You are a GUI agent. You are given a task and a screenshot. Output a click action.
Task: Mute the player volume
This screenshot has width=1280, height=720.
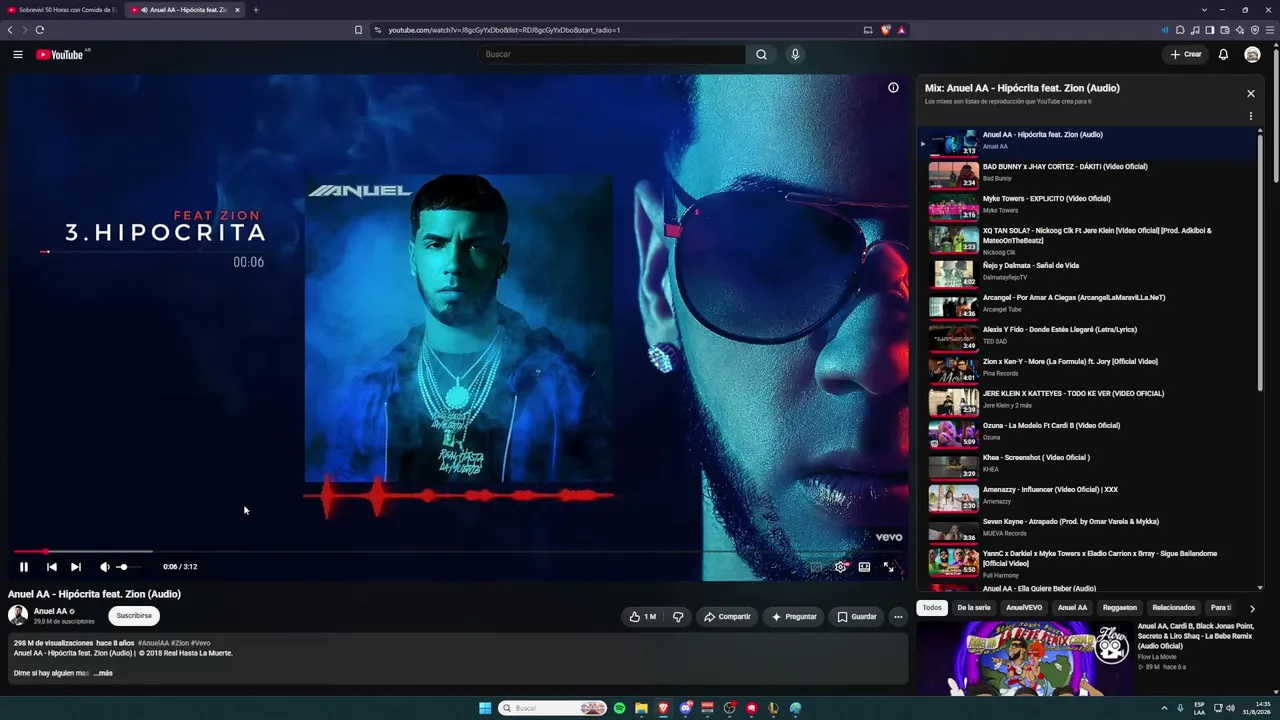click(105, 567)
